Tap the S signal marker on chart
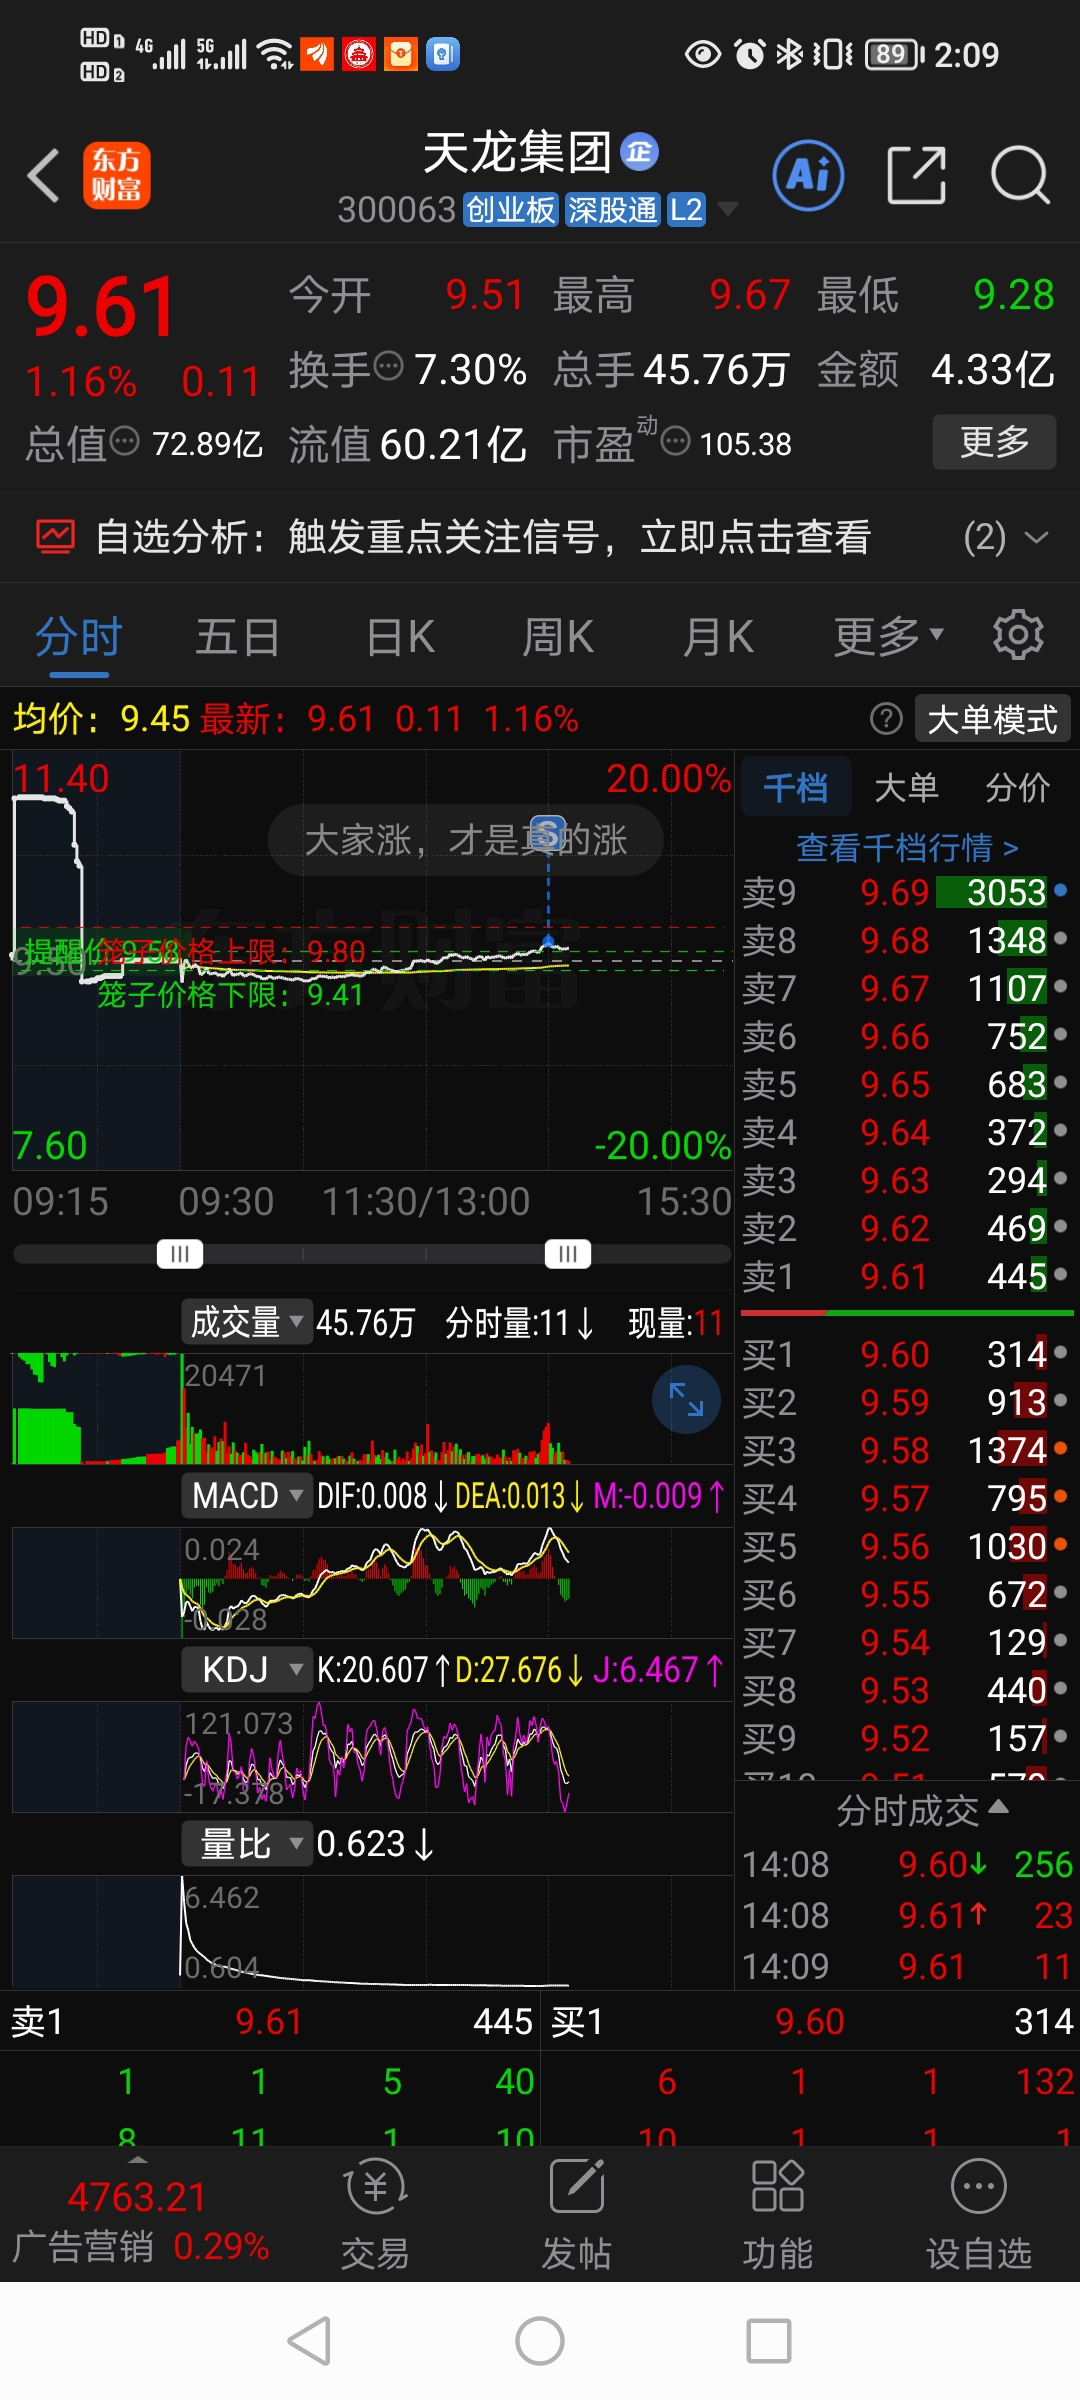1080x2400 pixels. pos(547,832)
